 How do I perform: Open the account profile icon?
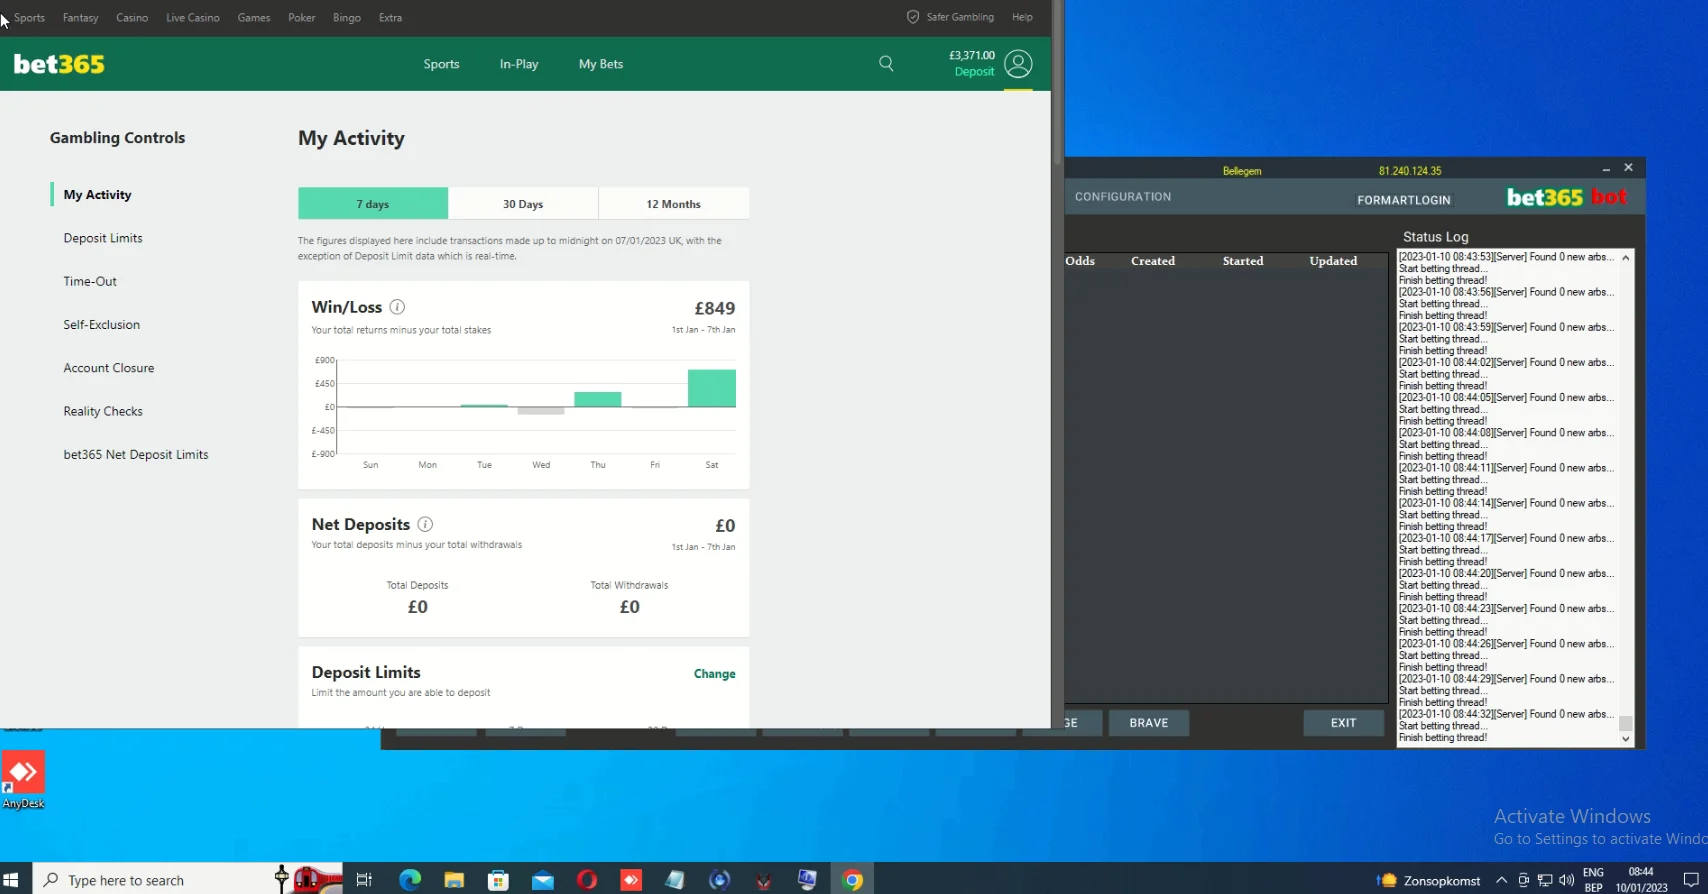coord(1018,64)
